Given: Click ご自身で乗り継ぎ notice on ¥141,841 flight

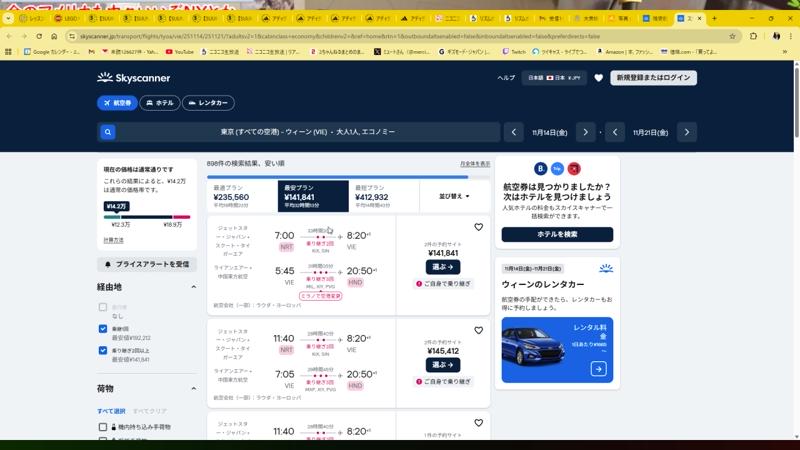Looking at the screenshot, I should pyautogui.click(x=443, y=284).
